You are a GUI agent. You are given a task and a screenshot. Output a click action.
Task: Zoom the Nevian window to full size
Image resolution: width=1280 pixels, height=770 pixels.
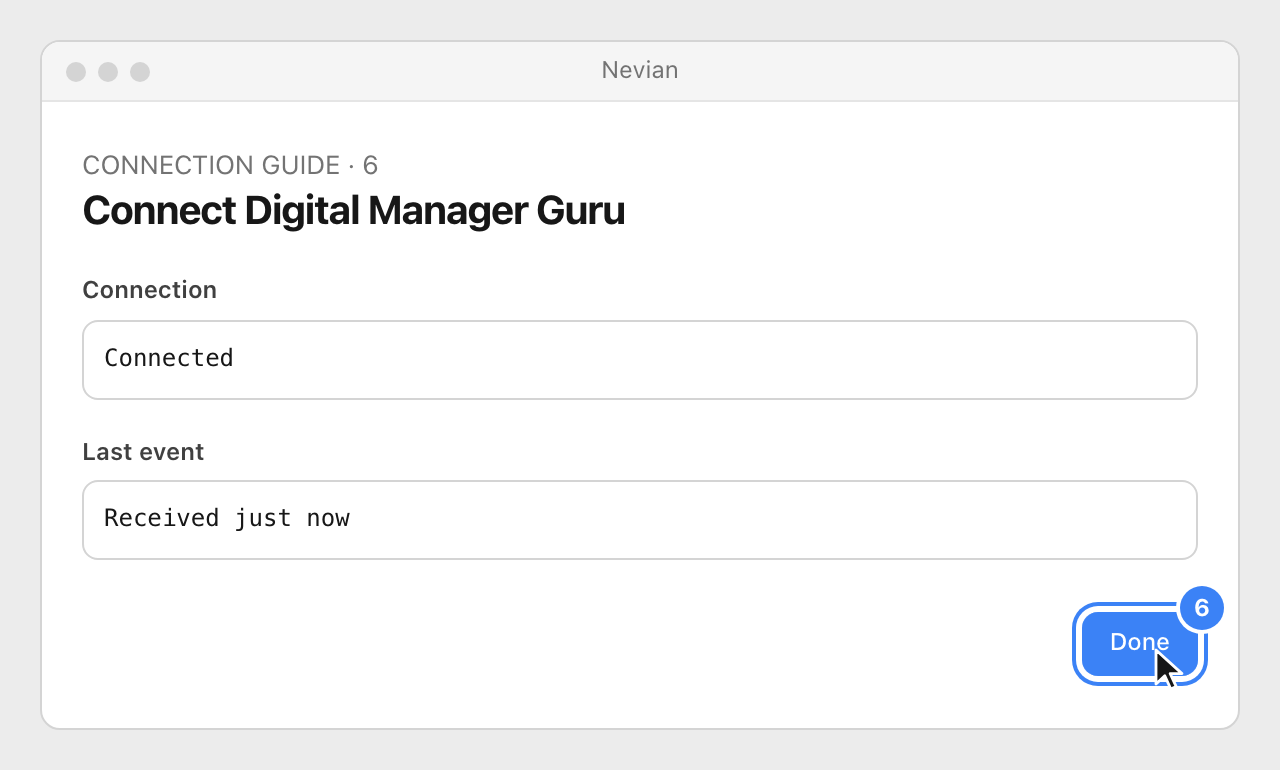click(140, 72)
